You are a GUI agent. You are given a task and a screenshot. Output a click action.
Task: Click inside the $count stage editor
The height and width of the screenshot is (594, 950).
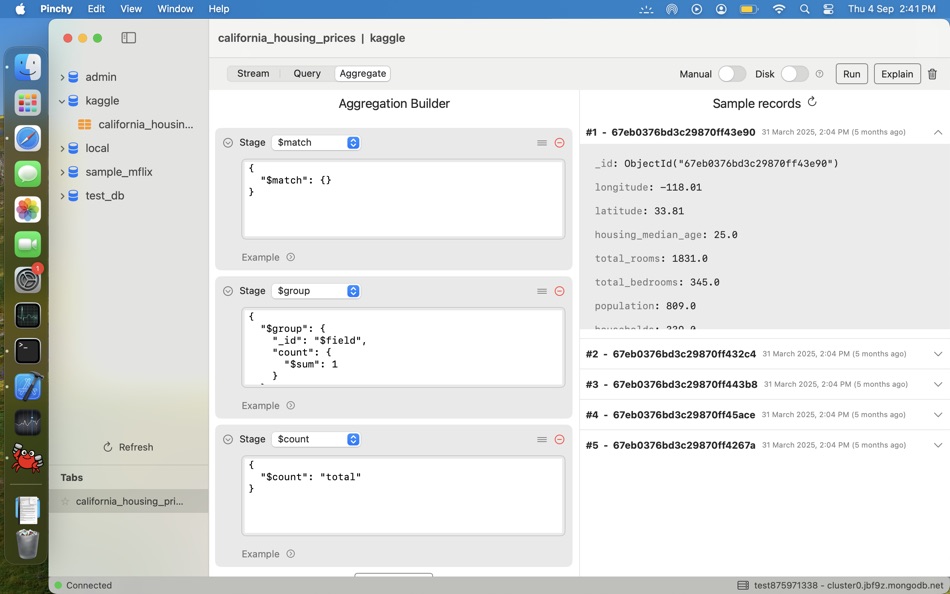[x=403, y=495]
